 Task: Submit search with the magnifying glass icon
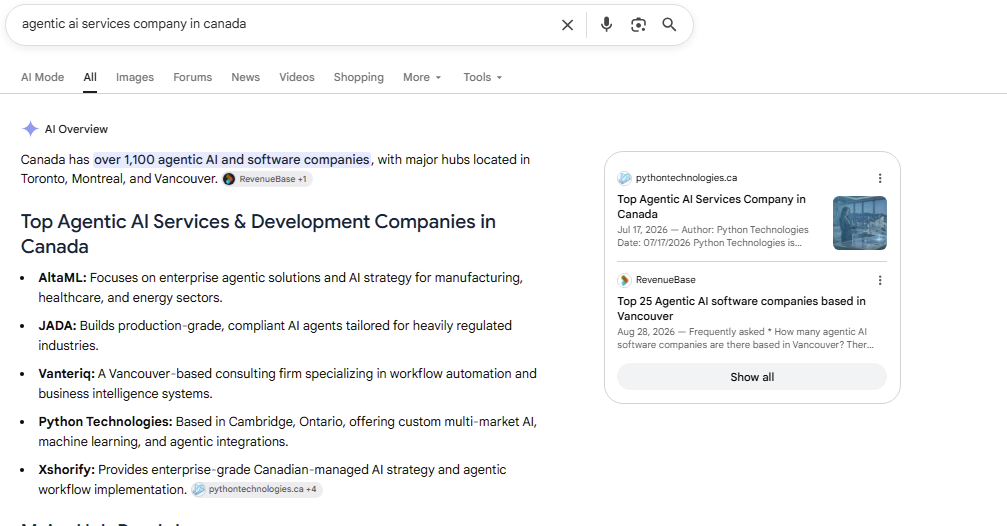click(669, 24)
